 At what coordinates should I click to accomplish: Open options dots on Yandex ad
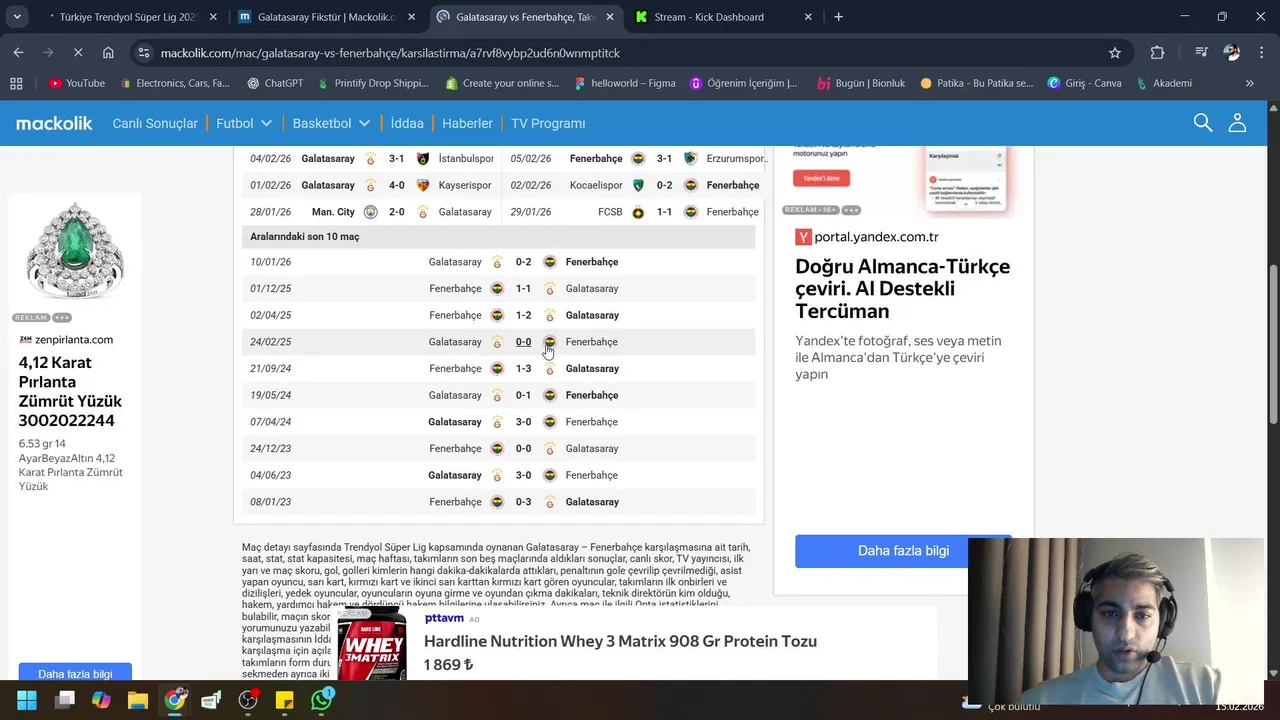(x=851, y=210)
